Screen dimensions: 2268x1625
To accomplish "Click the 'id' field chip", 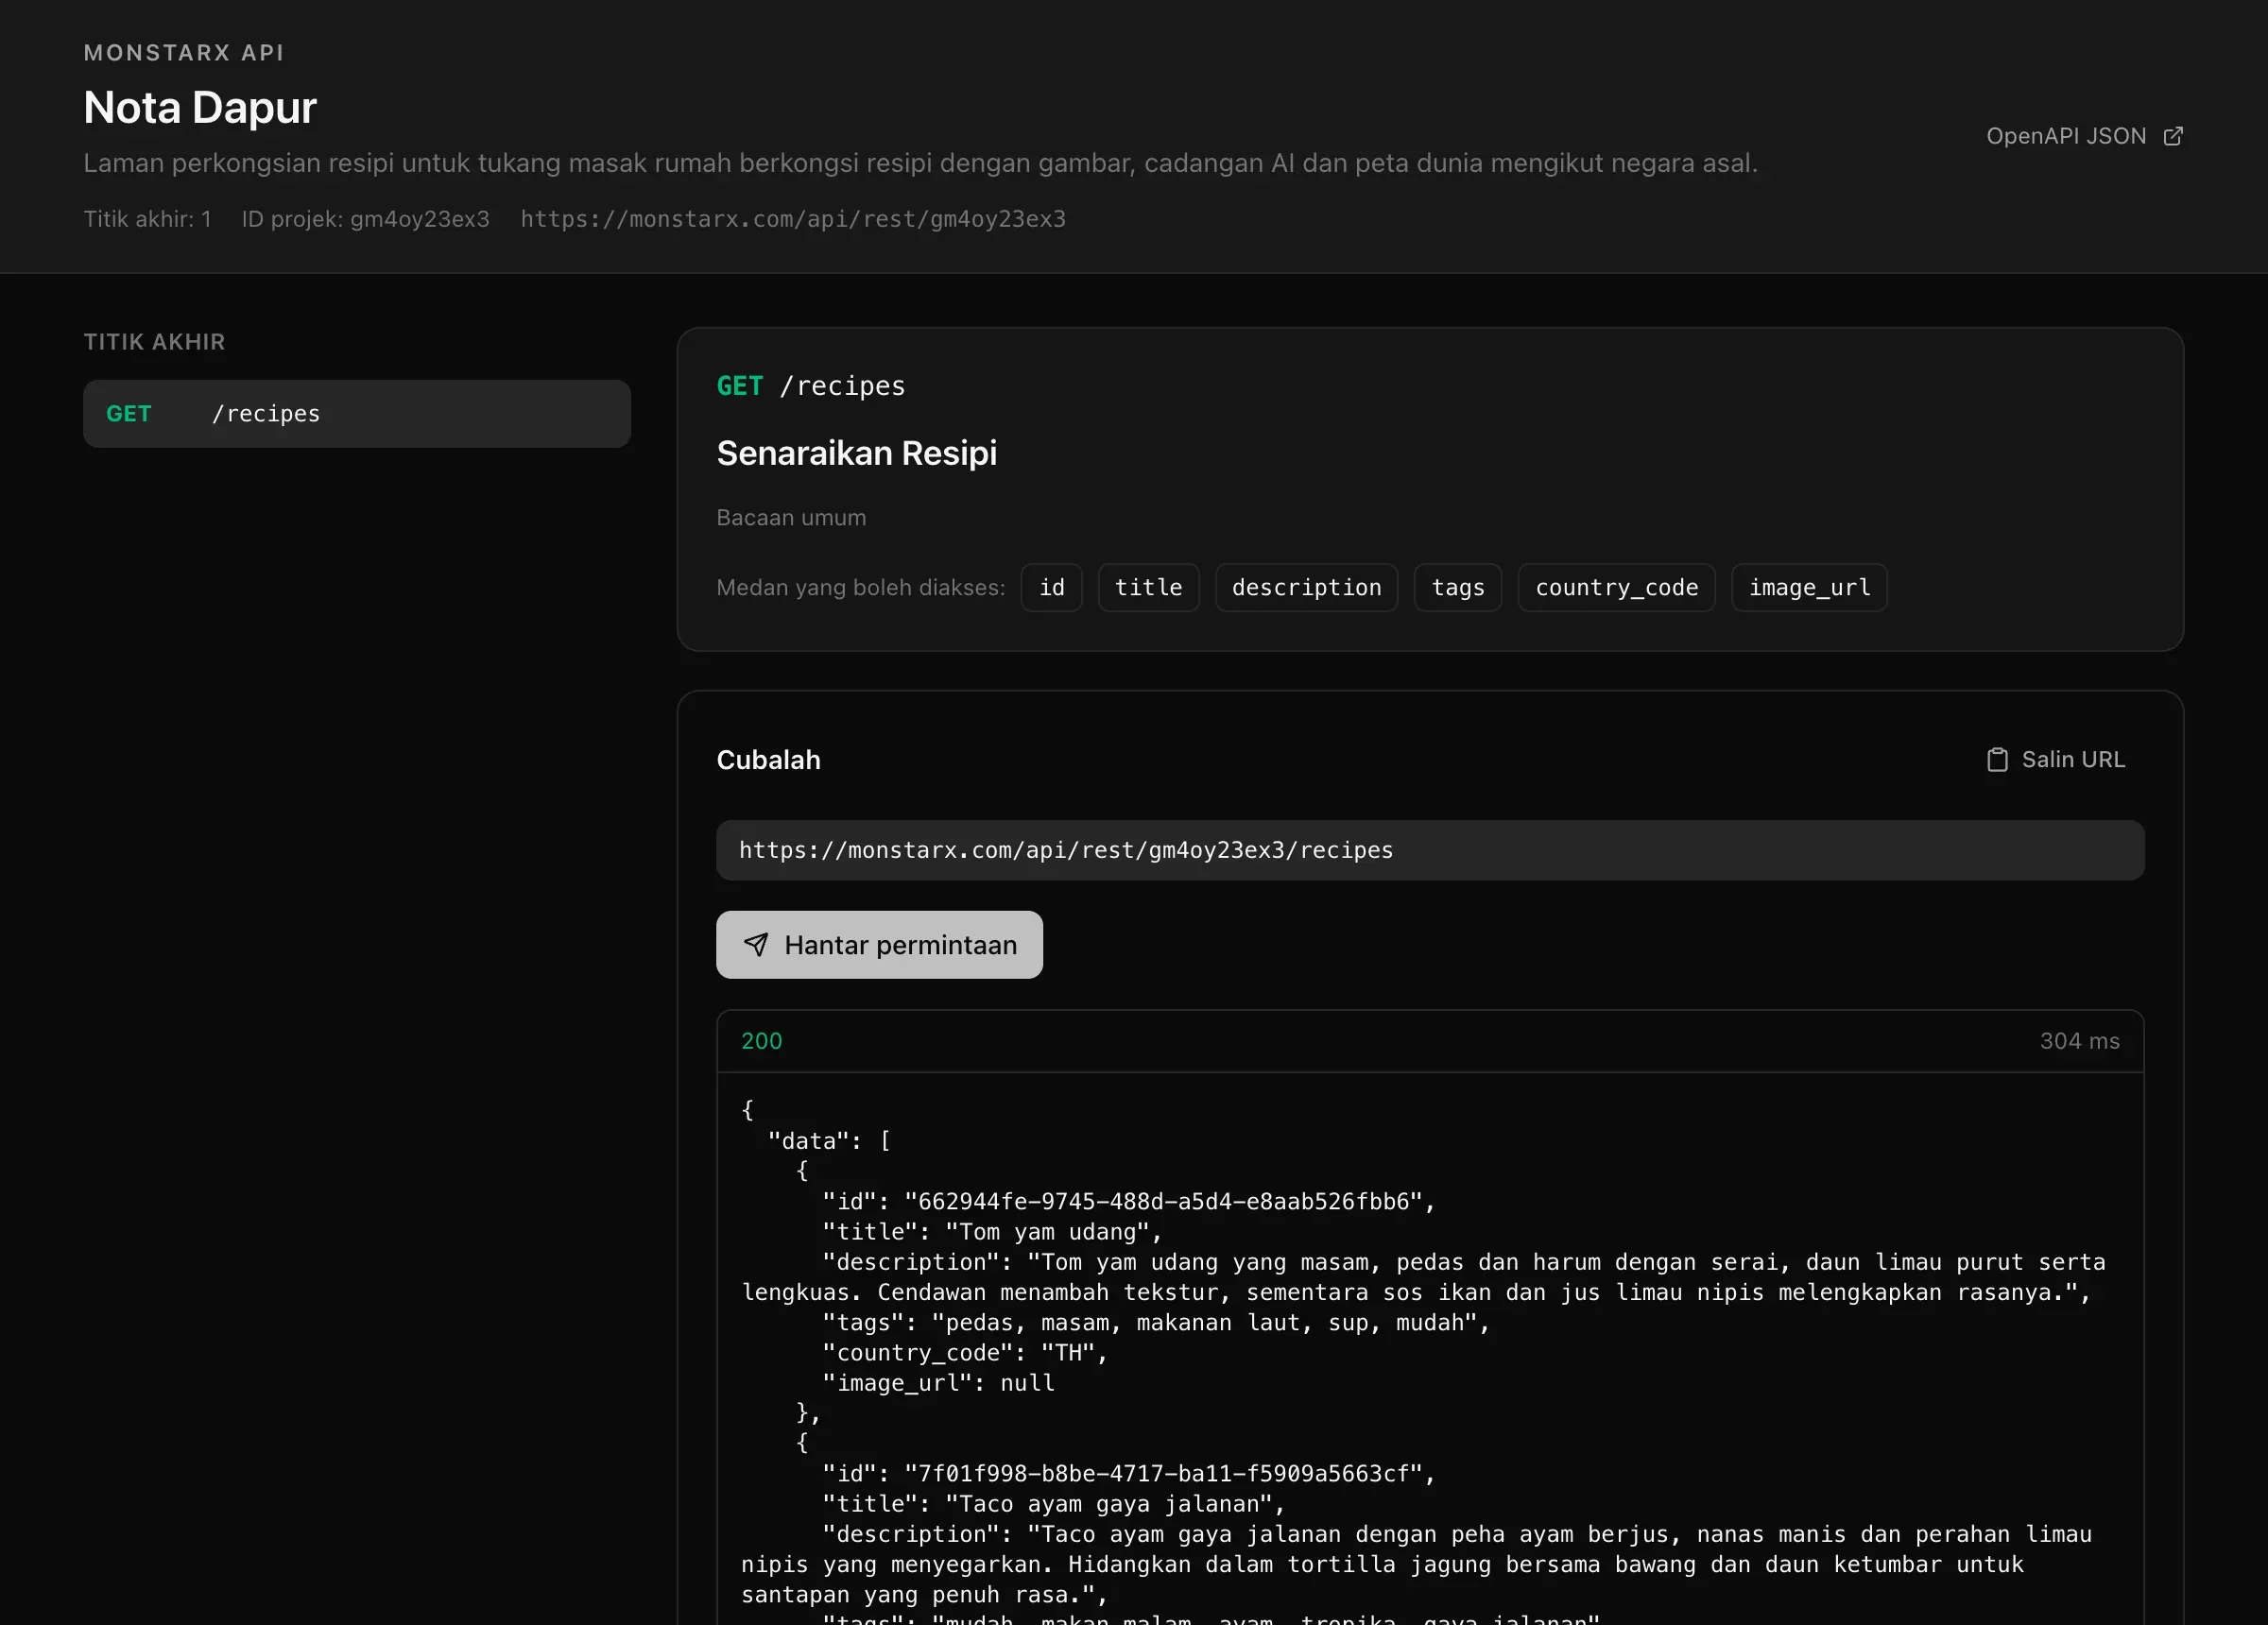I will click(1052, 587).
